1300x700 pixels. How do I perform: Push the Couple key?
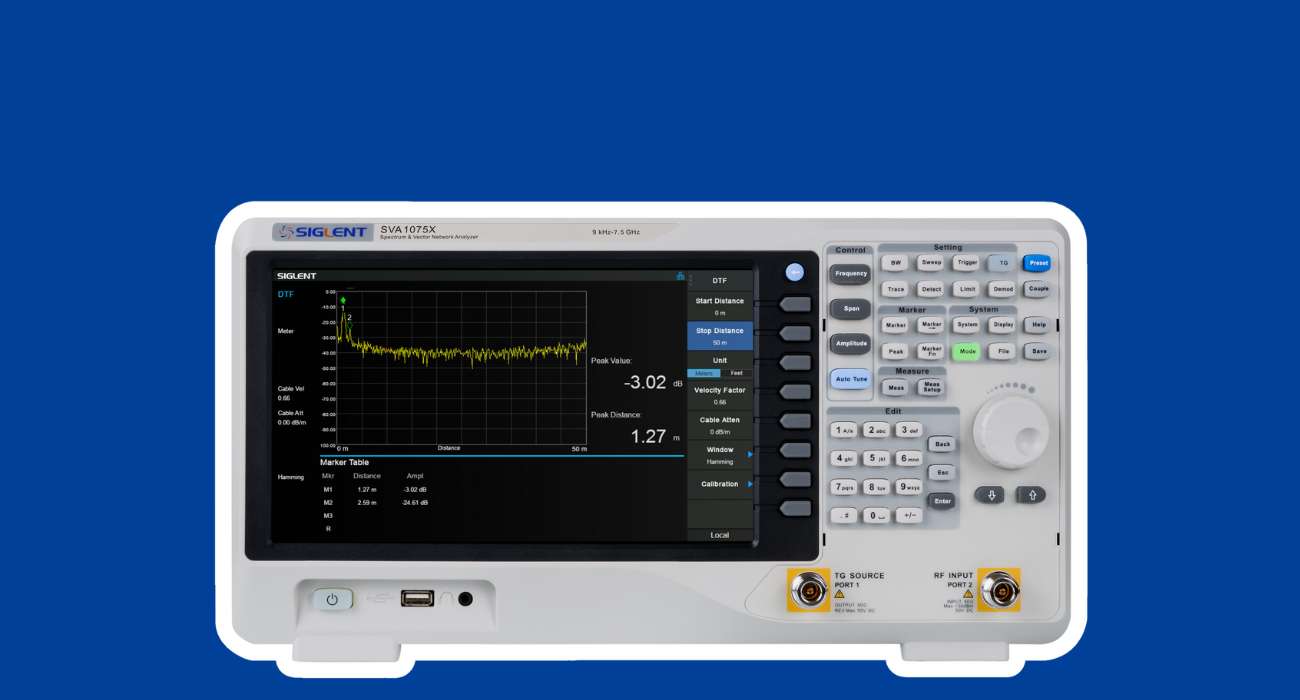click(x=1038, y=289)
